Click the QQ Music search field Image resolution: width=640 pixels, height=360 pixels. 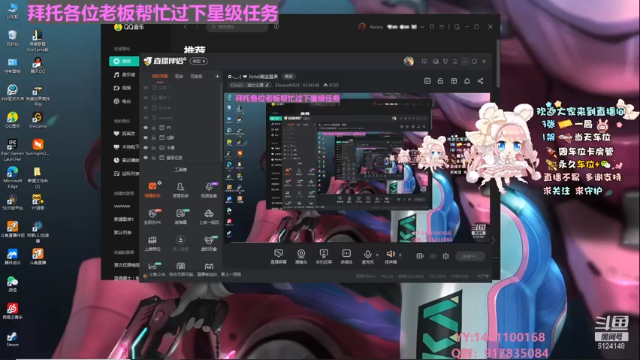pyautogui.click(x=238, y=27)
